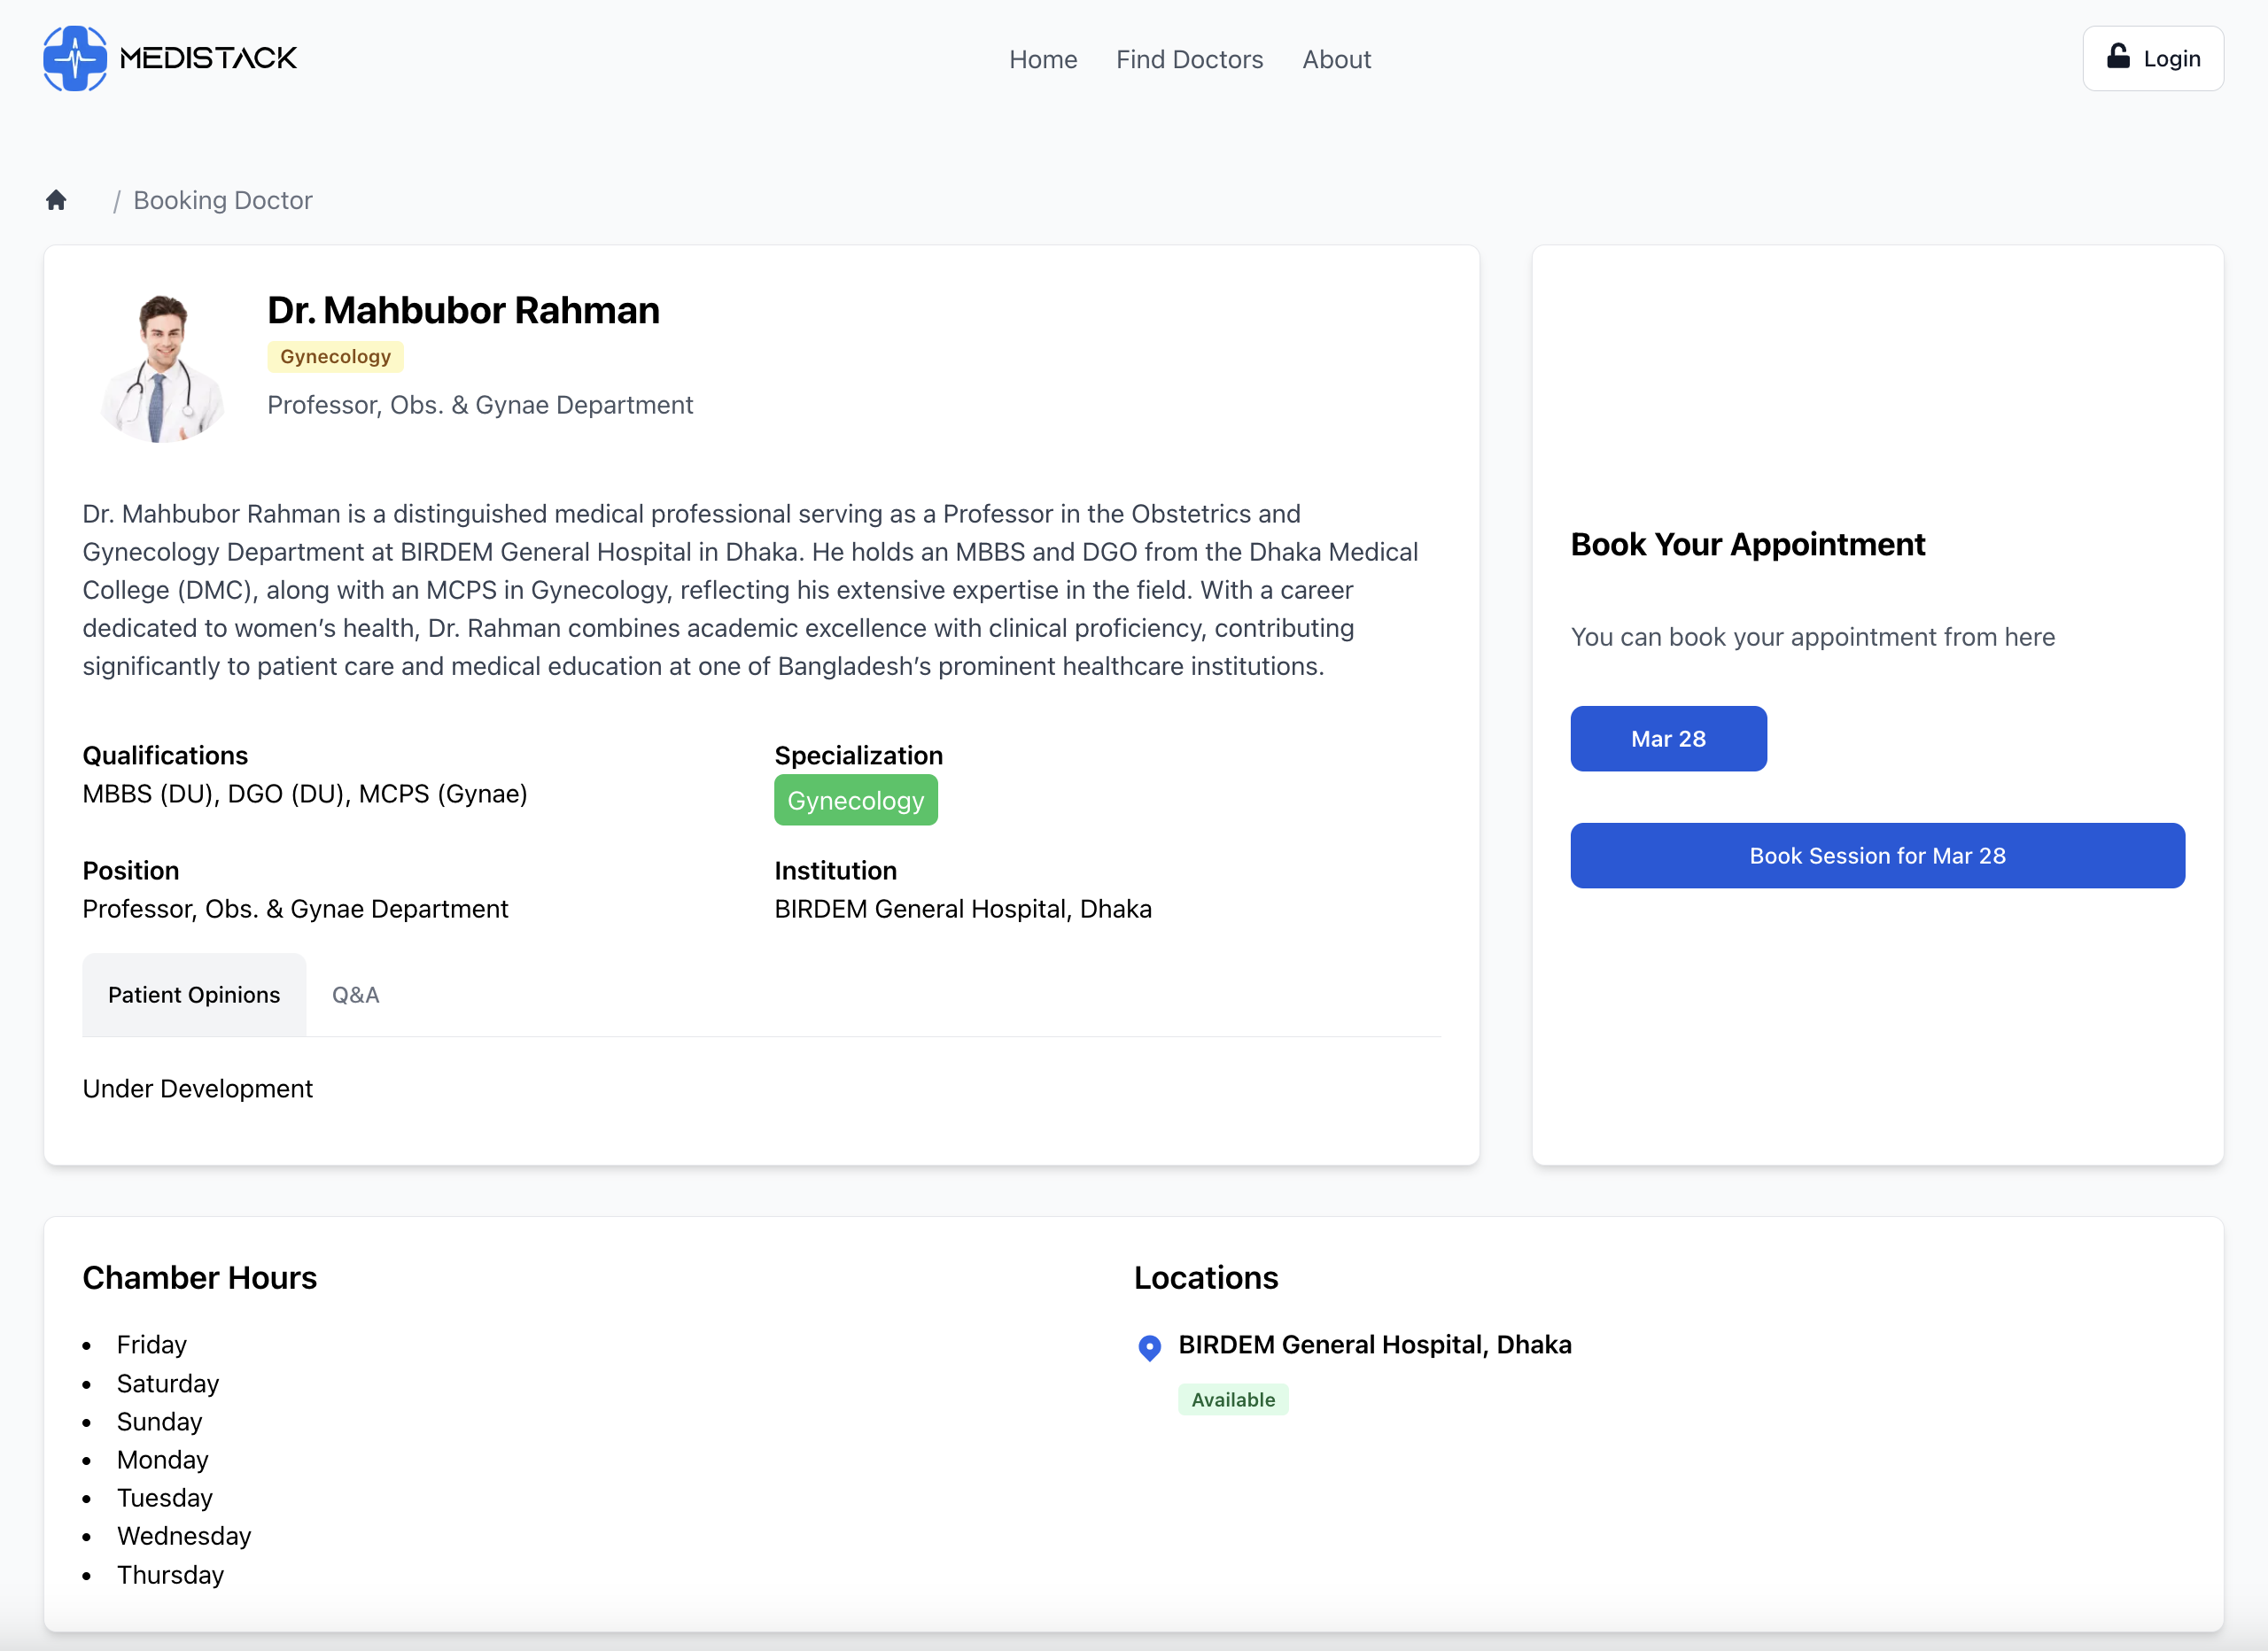Select the Patient Opinions tab

click(x=194, y=994)
